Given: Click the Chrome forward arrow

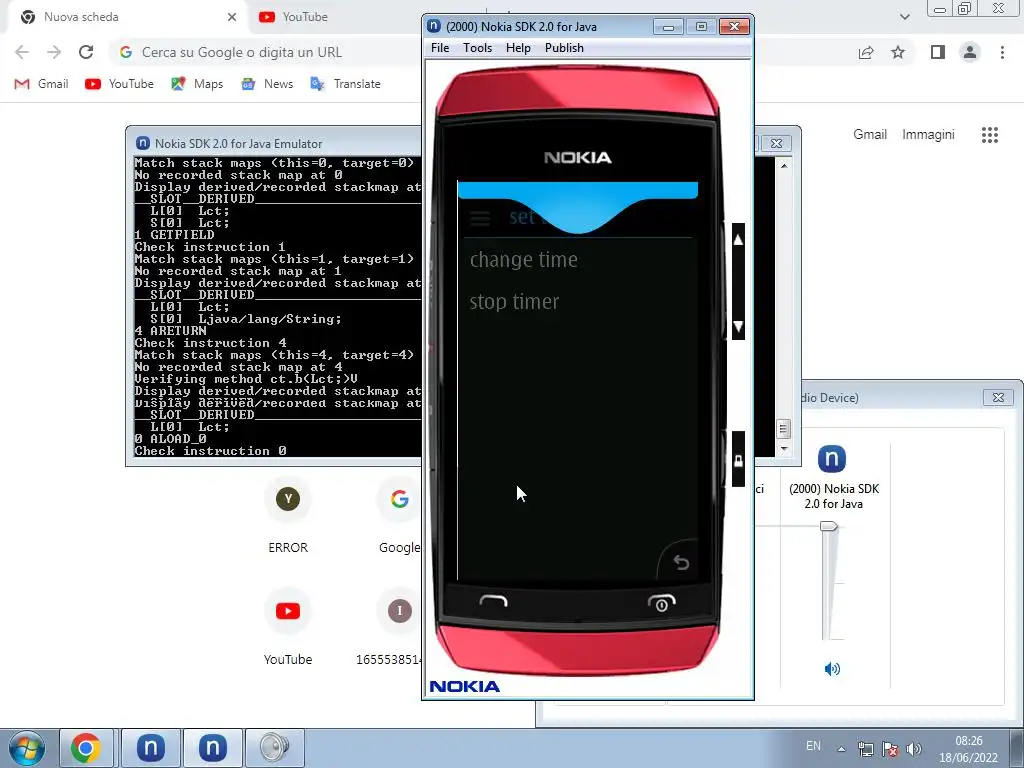Looking at the screenshot, I should pos(54,52).
